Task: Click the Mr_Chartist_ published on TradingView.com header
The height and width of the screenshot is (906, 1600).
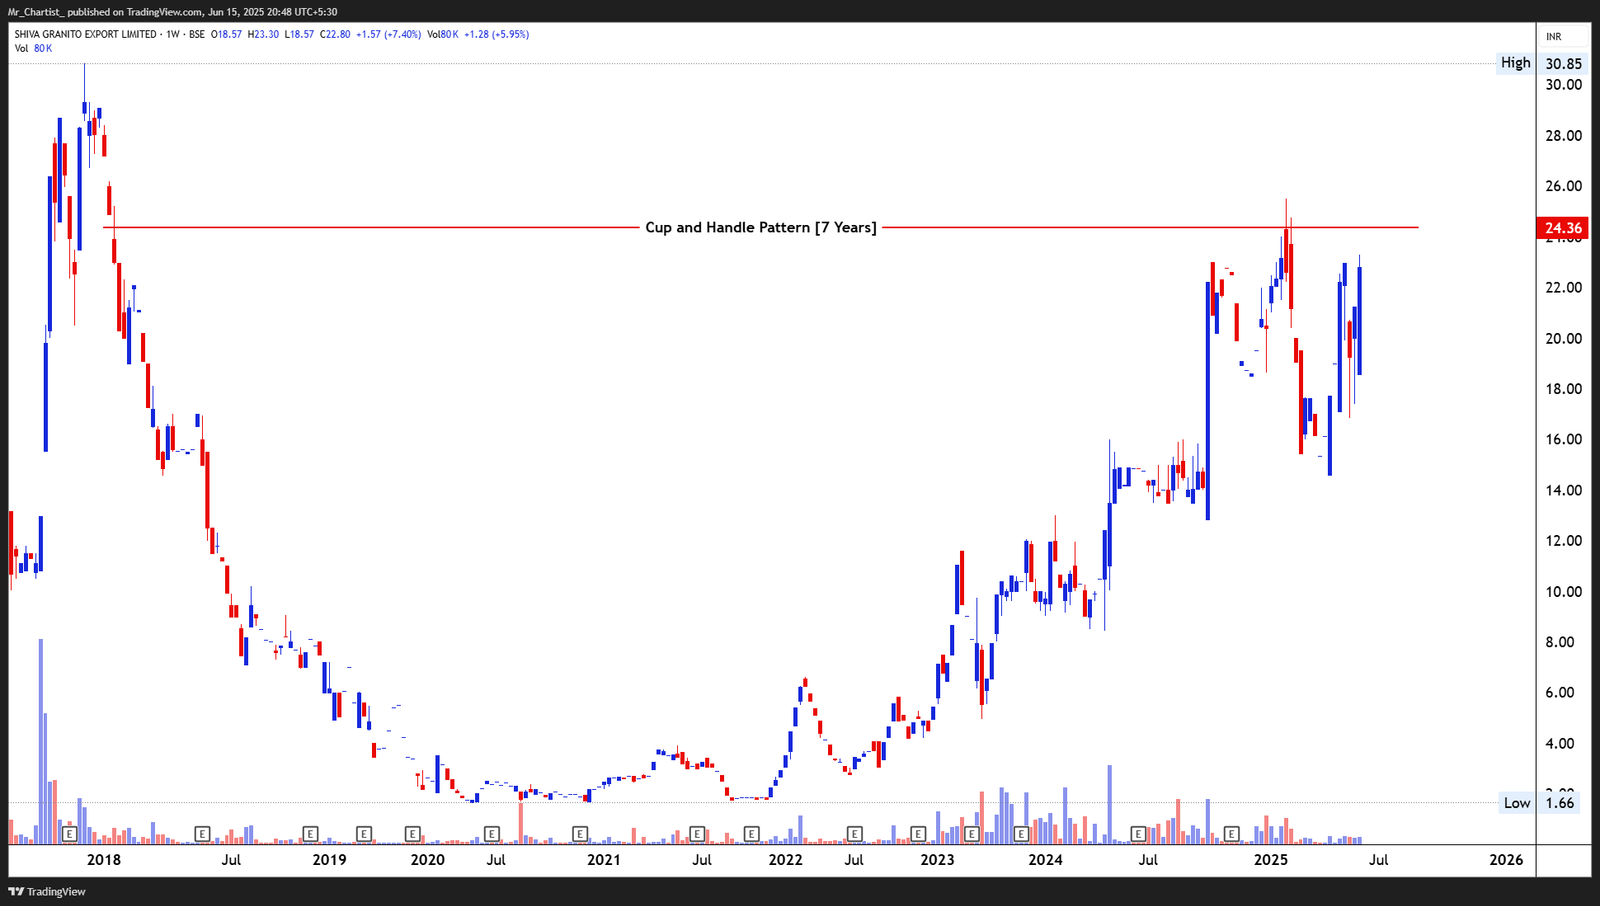Action: pos(172,12)
